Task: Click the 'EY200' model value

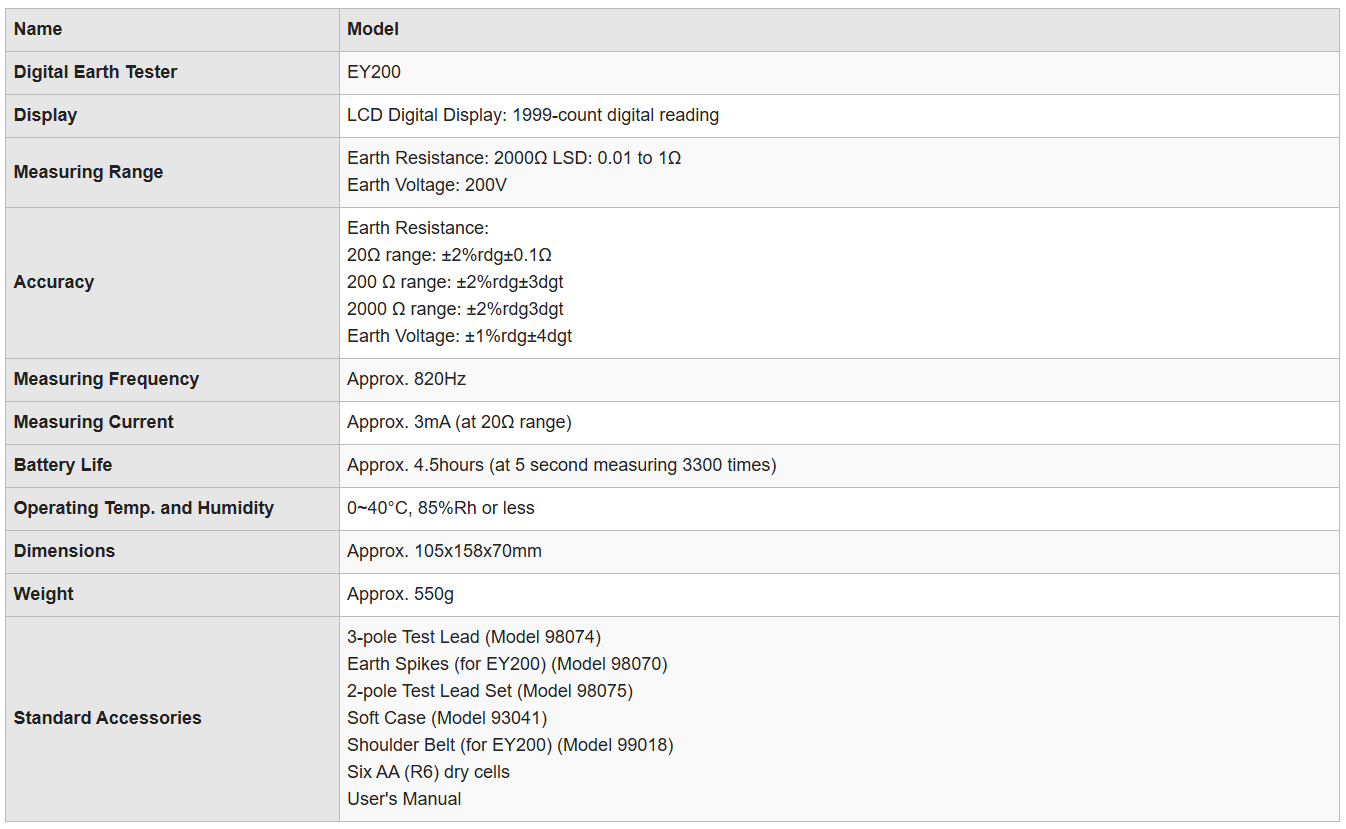Action: coord(374,72)
